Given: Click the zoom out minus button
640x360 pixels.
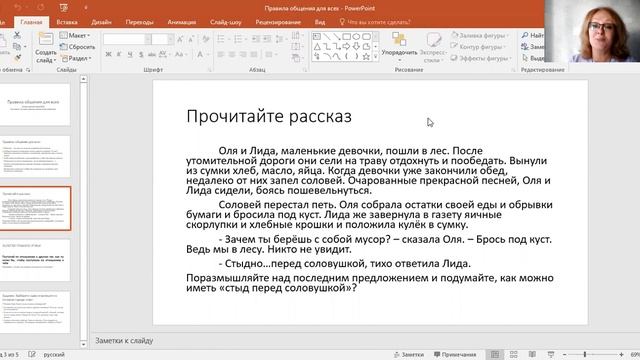Looking at the screenshot, I should pos(564,355).
